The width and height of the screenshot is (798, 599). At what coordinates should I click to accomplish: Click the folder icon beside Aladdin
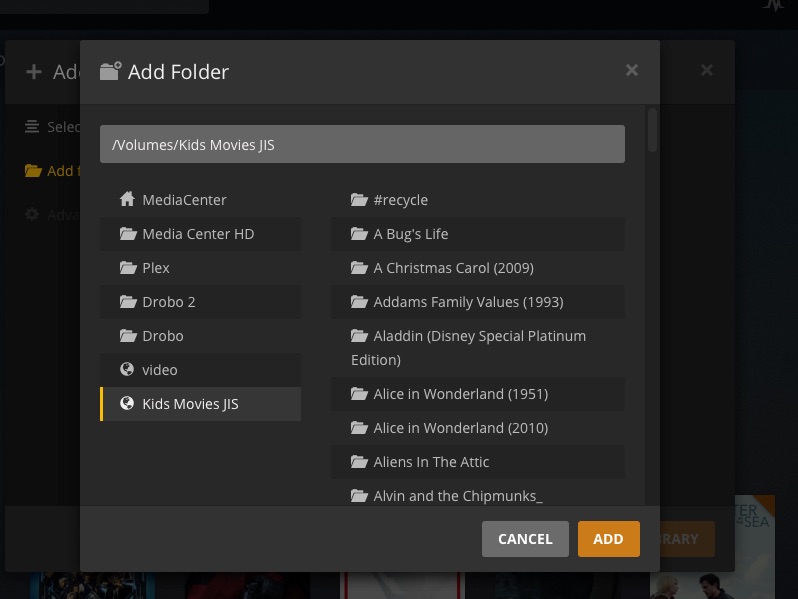tap(359, 336)
